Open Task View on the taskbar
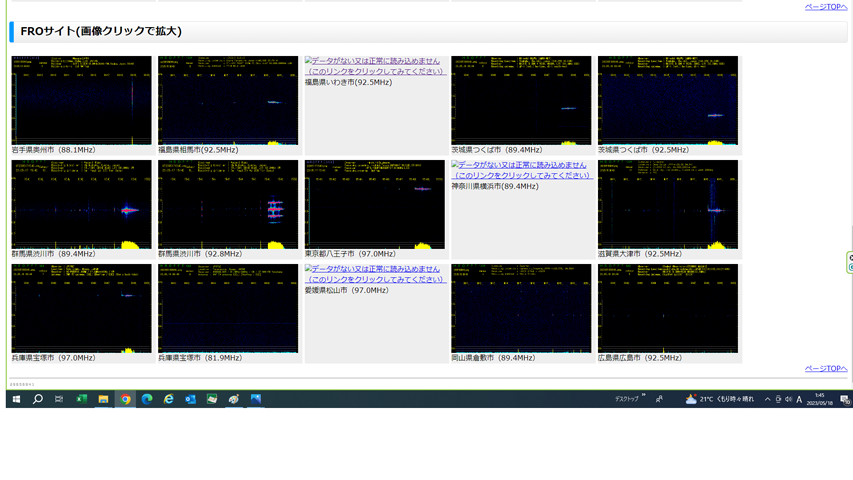Viewport: 853px width, 480px height. point(59,399)
